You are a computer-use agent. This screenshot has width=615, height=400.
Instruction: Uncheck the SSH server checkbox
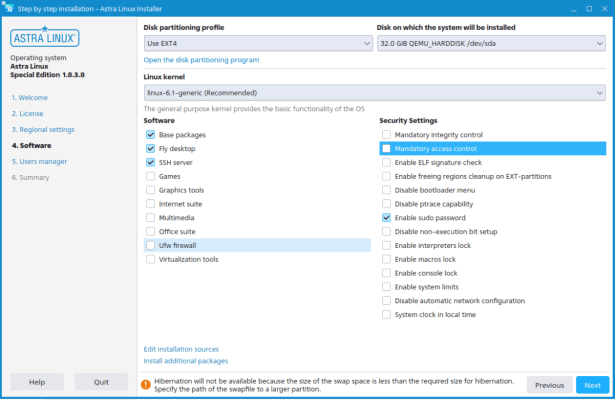pyautogui.click(x=150, y=162)
